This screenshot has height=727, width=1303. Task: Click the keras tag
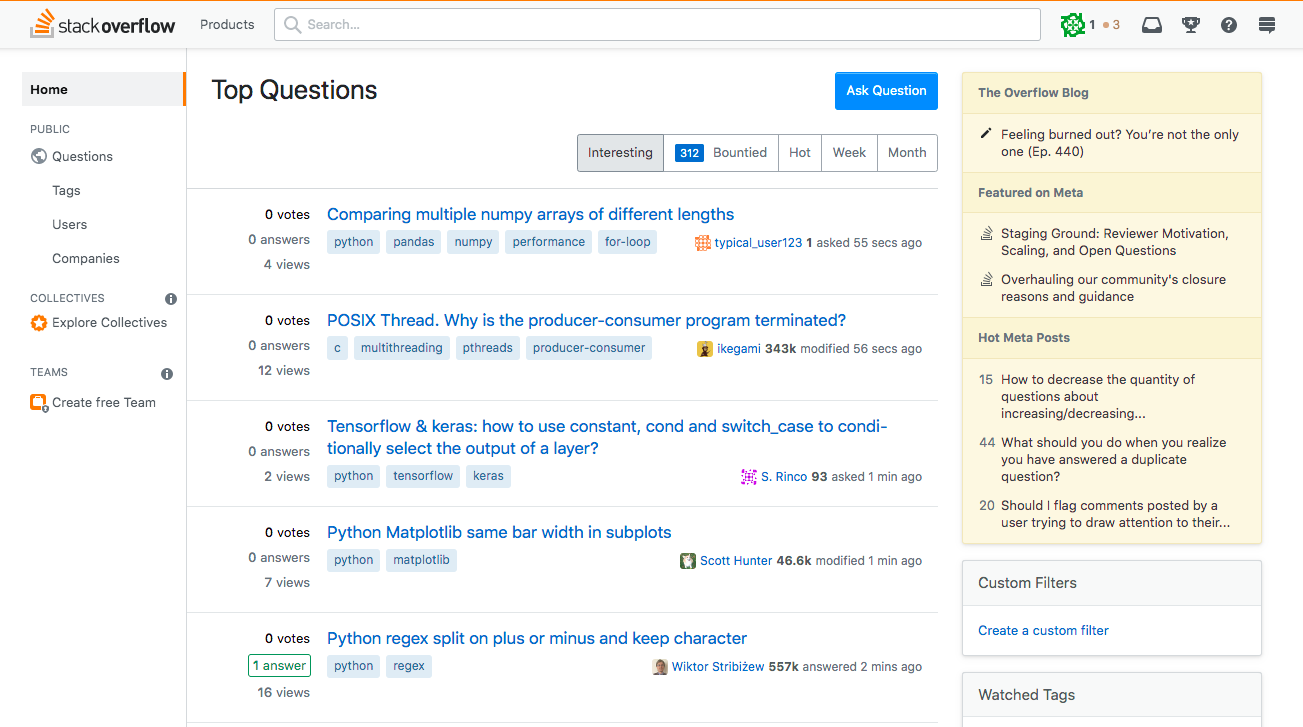(488, 476)
